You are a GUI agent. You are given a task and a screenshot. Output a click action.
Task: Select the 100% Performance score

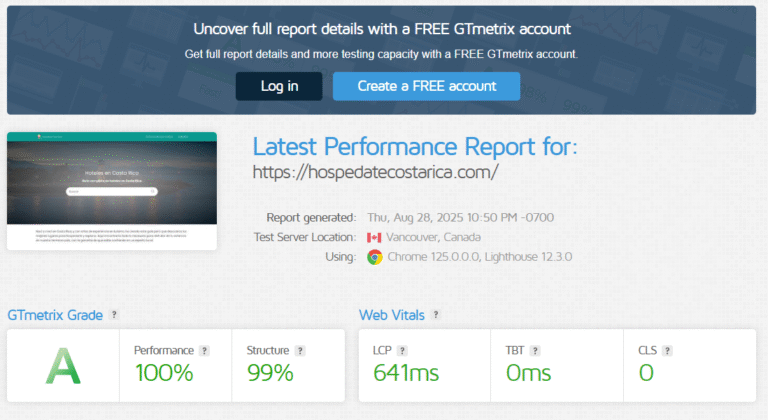click(163, 373)
